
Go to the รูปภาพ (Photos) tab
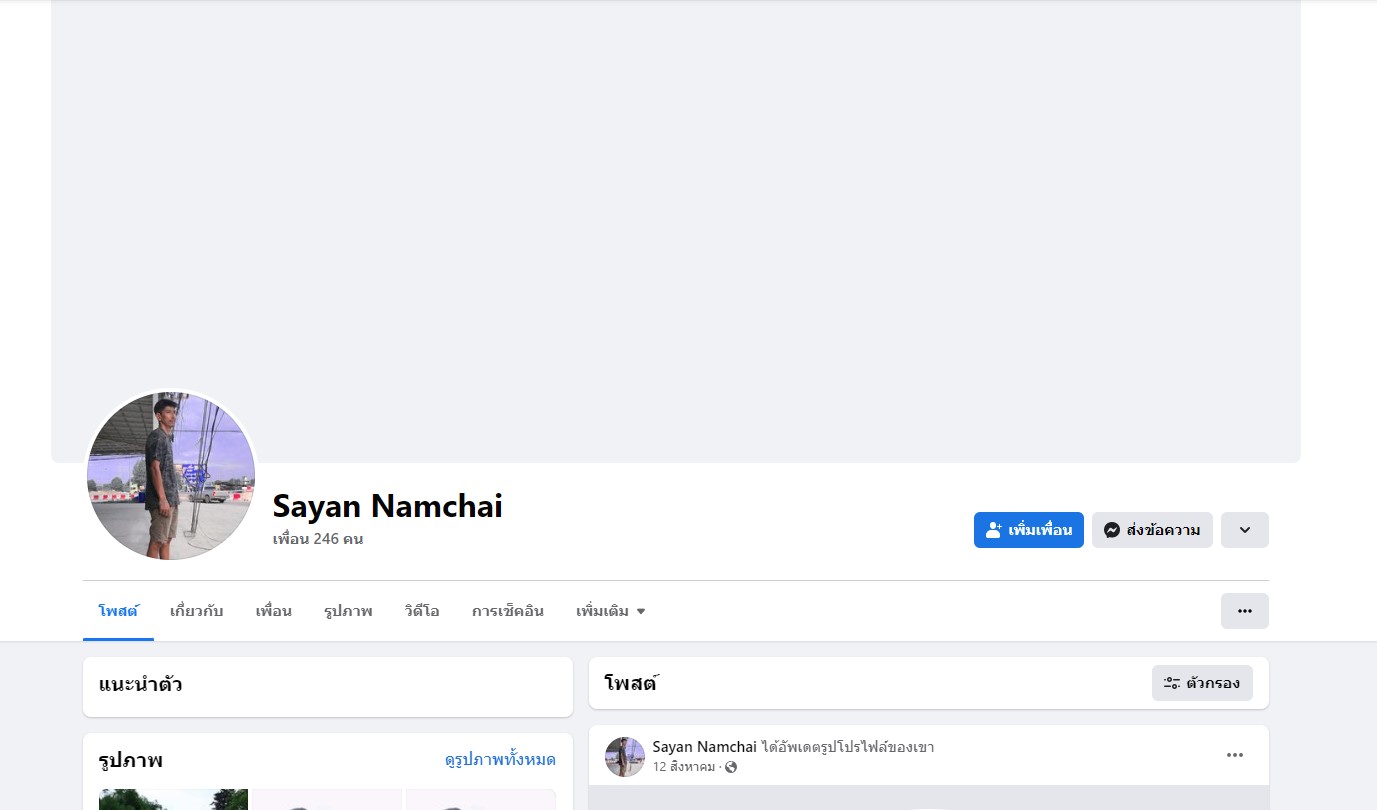coord(348,611)
